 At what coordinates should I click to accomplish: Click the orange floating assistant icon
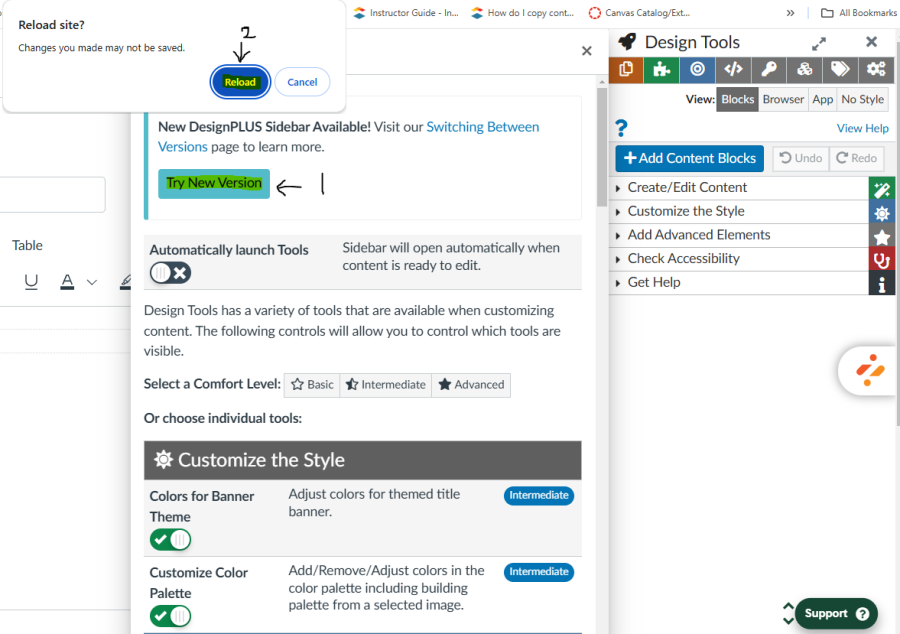point(870,370)
